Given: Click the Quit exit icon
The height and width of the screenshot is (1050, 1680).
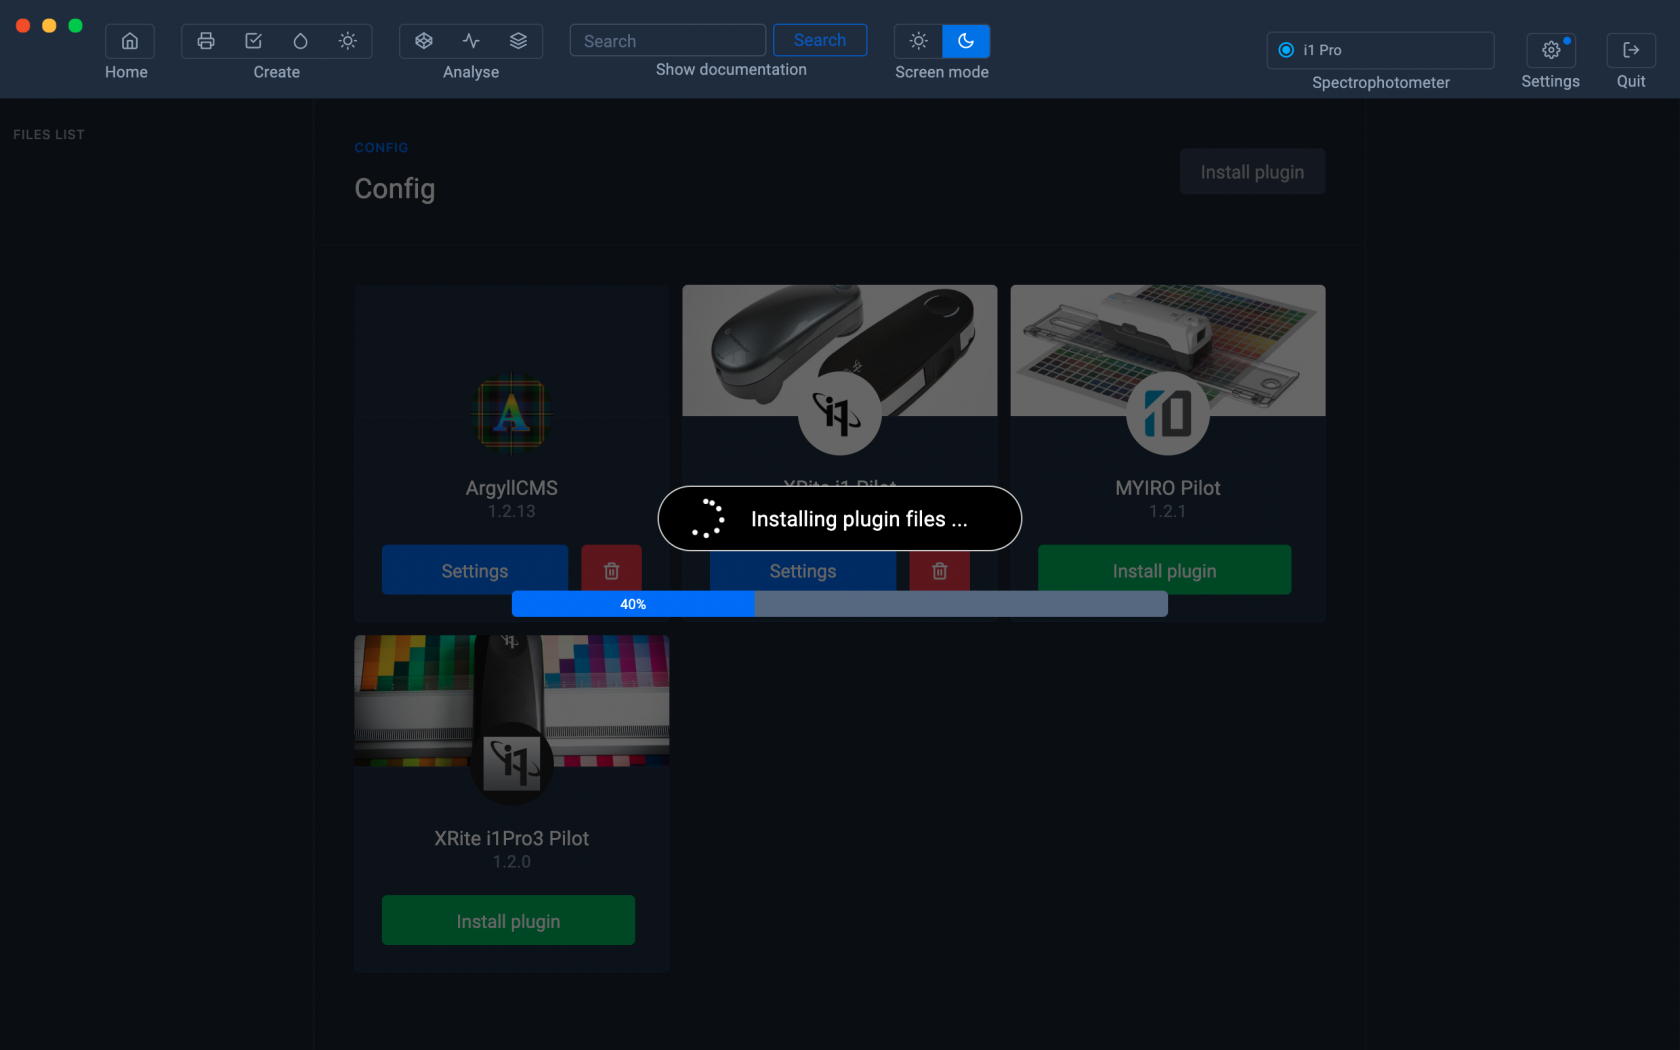Looking at the screenshot, I should point(1631,50).
